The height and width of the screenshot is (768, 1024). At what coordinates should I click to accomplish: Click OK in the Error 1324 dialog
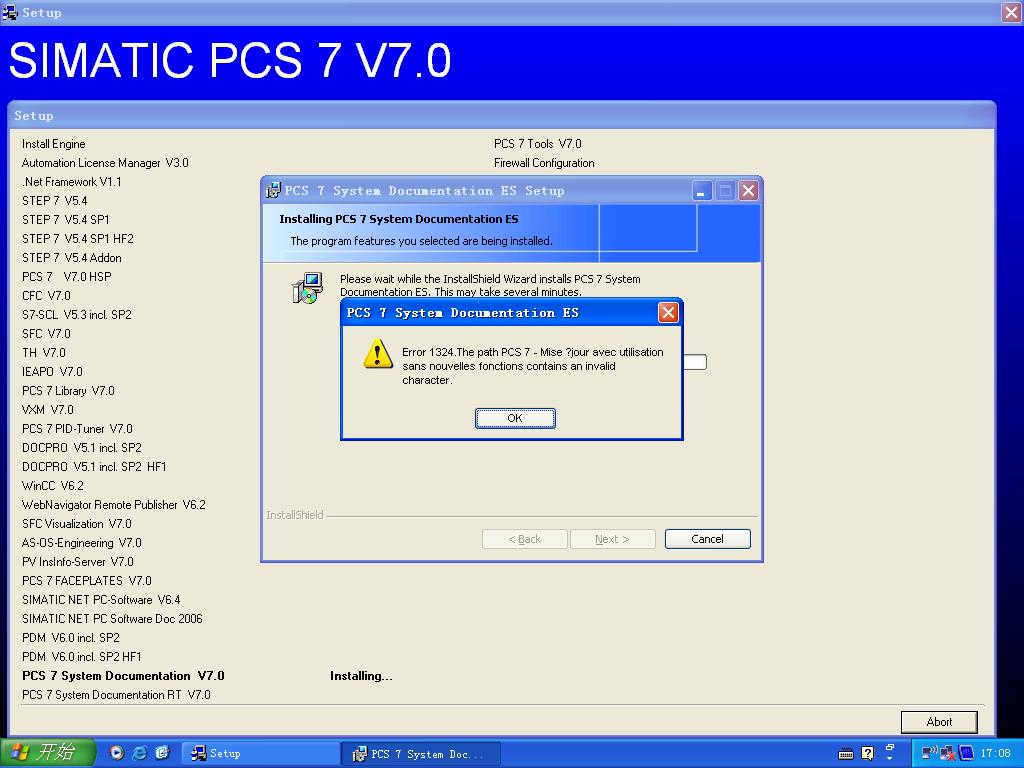pos(515,418)
